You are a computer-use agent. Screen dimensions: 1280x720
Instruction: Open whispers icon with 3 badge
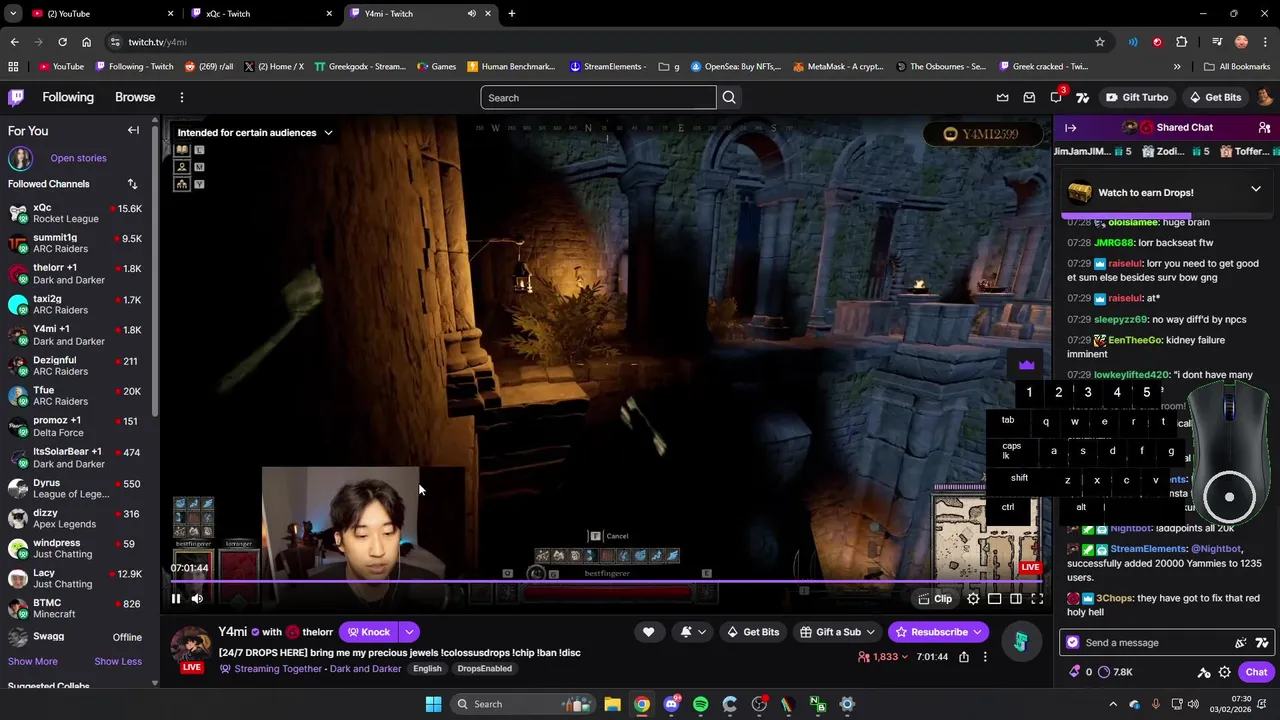click(1056, 97)
